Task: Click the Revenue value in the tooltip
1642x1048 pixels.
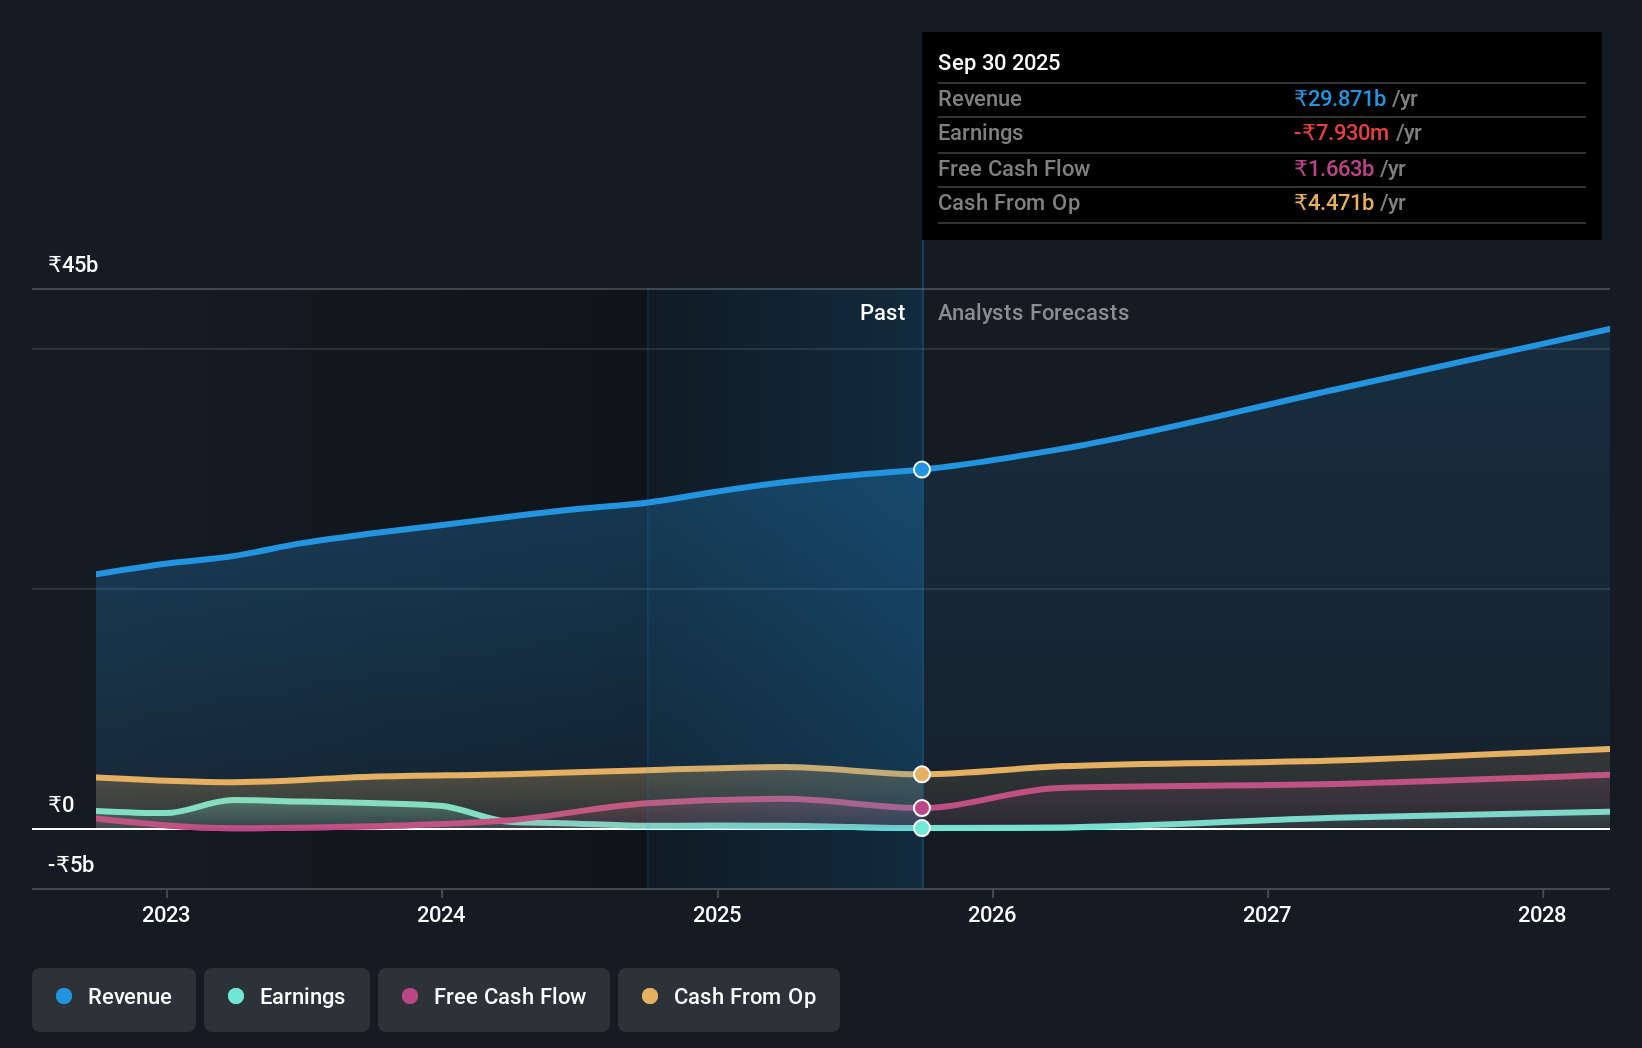Action: pos(1340,99)
